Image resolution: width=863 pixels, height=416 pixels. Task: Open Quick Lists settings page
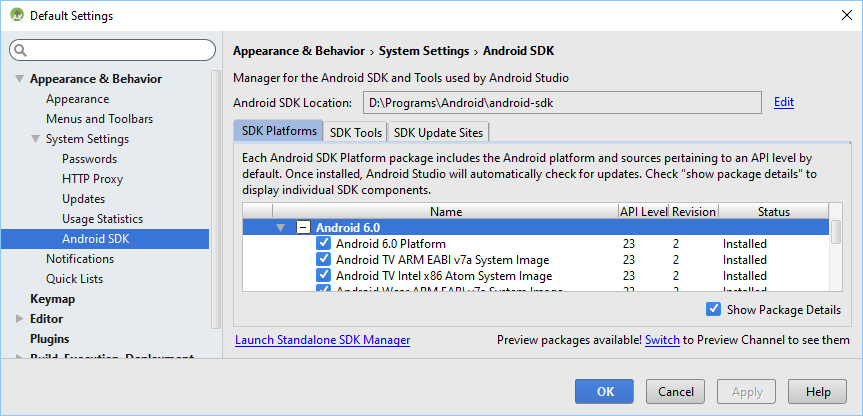click(x=74, y=279)
